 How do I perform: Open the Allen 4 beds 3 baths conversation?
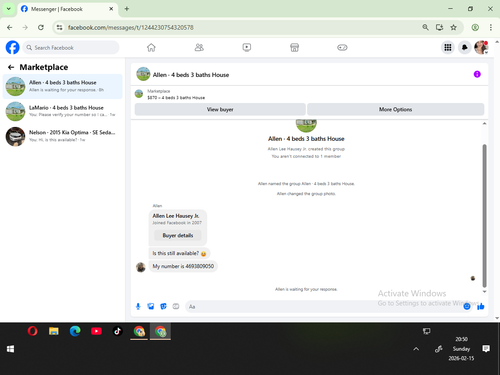(x=63, y=86)
